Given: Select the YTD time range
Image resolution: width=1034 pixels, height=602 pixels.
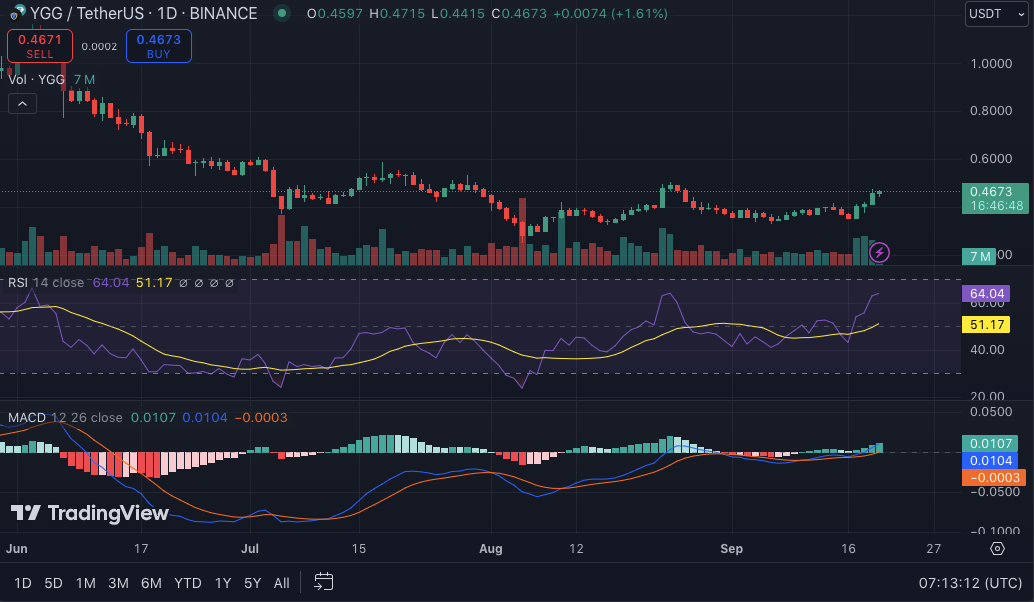Looking at the screenshot, I should click(187, 582).
